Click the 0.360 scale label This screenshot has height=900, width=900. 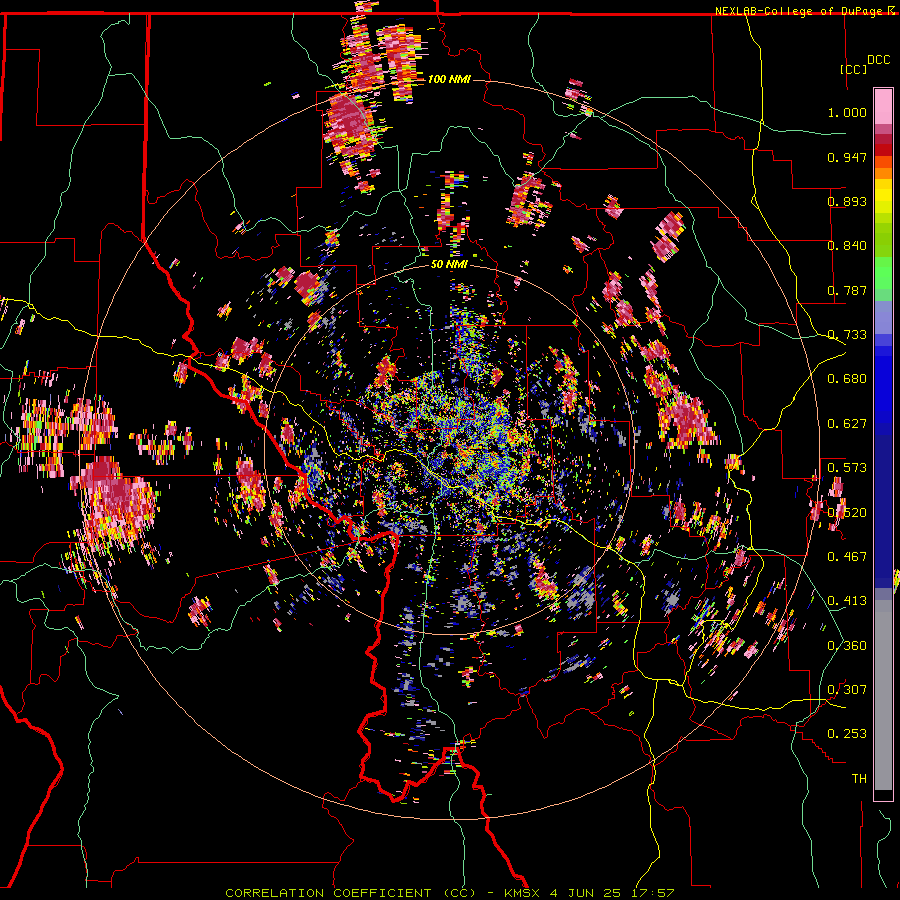[x=847, y=646]
